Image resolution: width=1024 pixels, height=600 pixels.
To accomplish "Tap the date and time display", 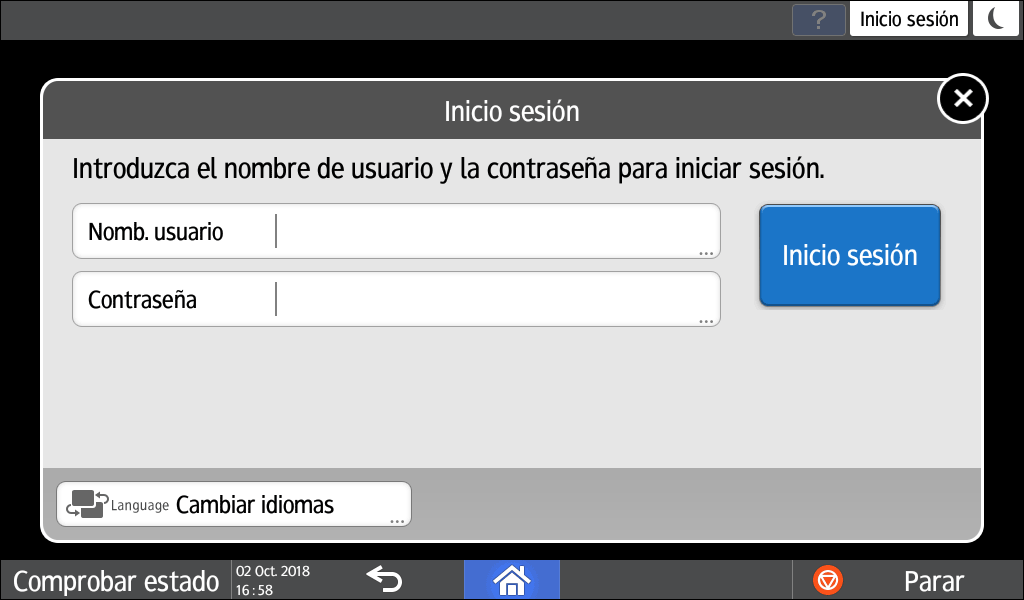I will coord(273,580).
